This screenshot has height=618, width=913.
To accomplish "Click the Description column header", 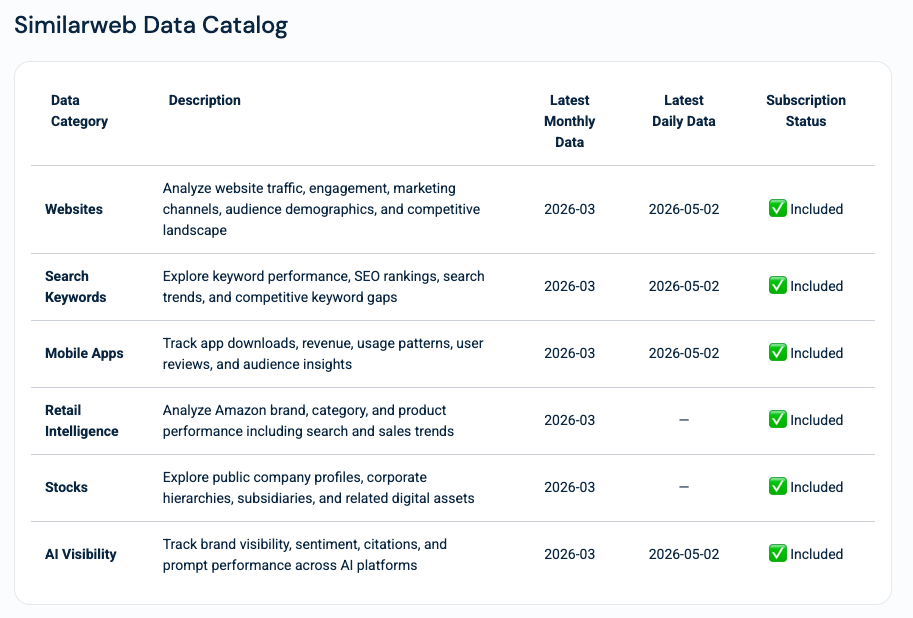I will point(204,100).
